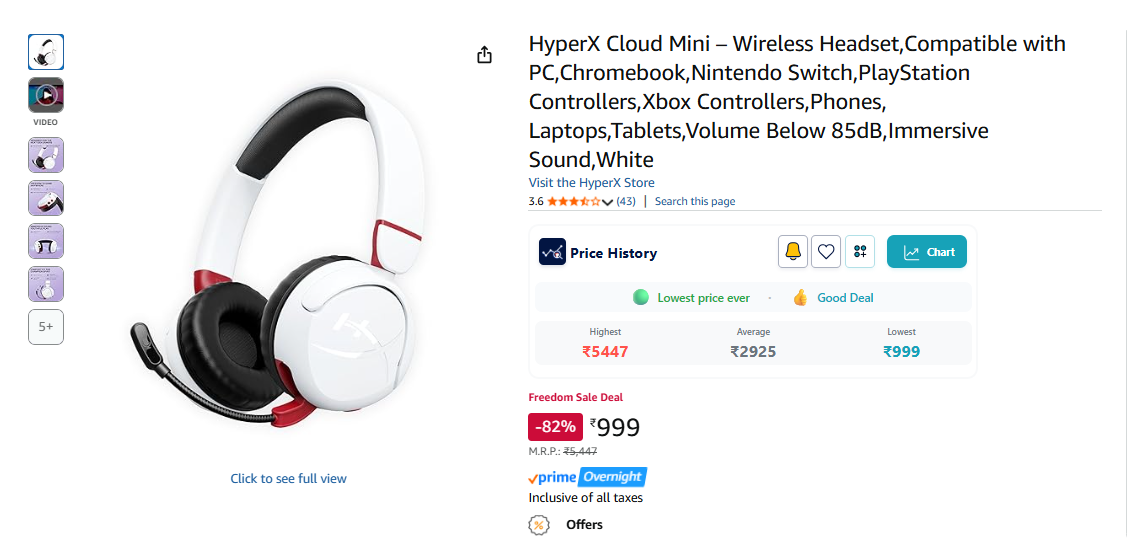
Task: Click the thumbs-up Good Deal icon
Action: click(x=800, y=298)
